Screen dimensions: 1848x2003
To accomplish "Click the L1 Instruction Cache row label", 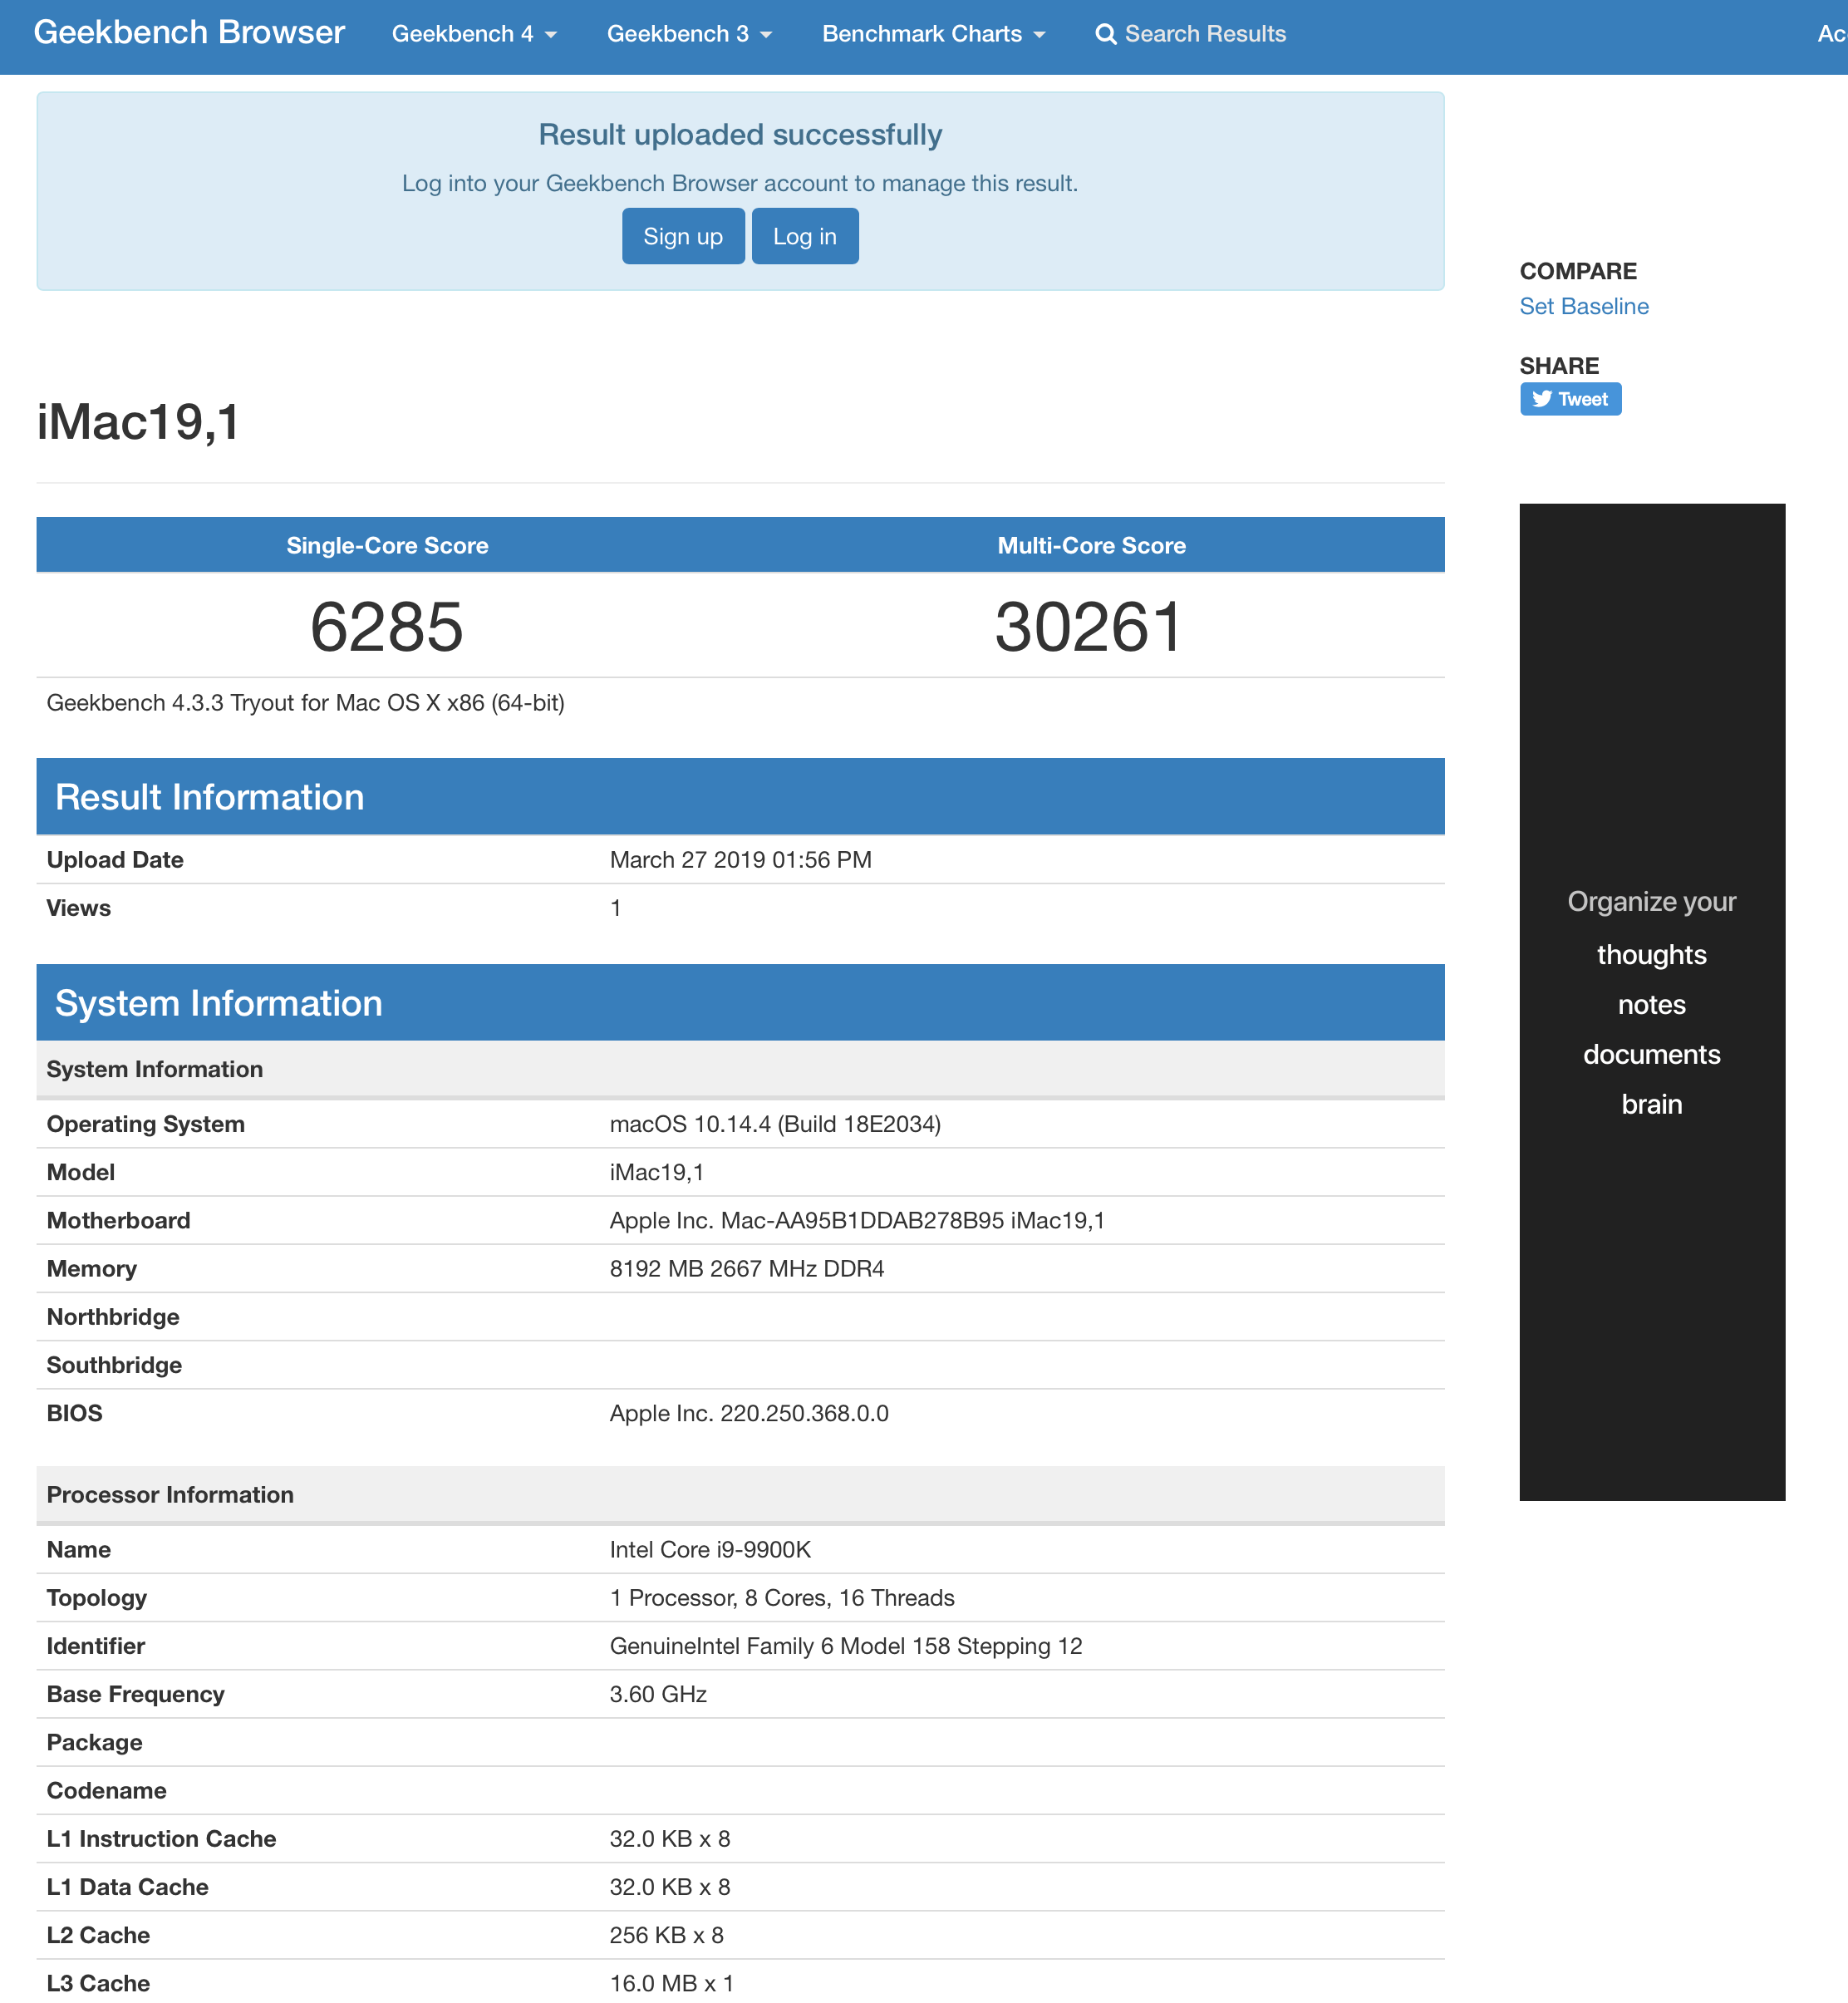I will tap(161, 1838).
